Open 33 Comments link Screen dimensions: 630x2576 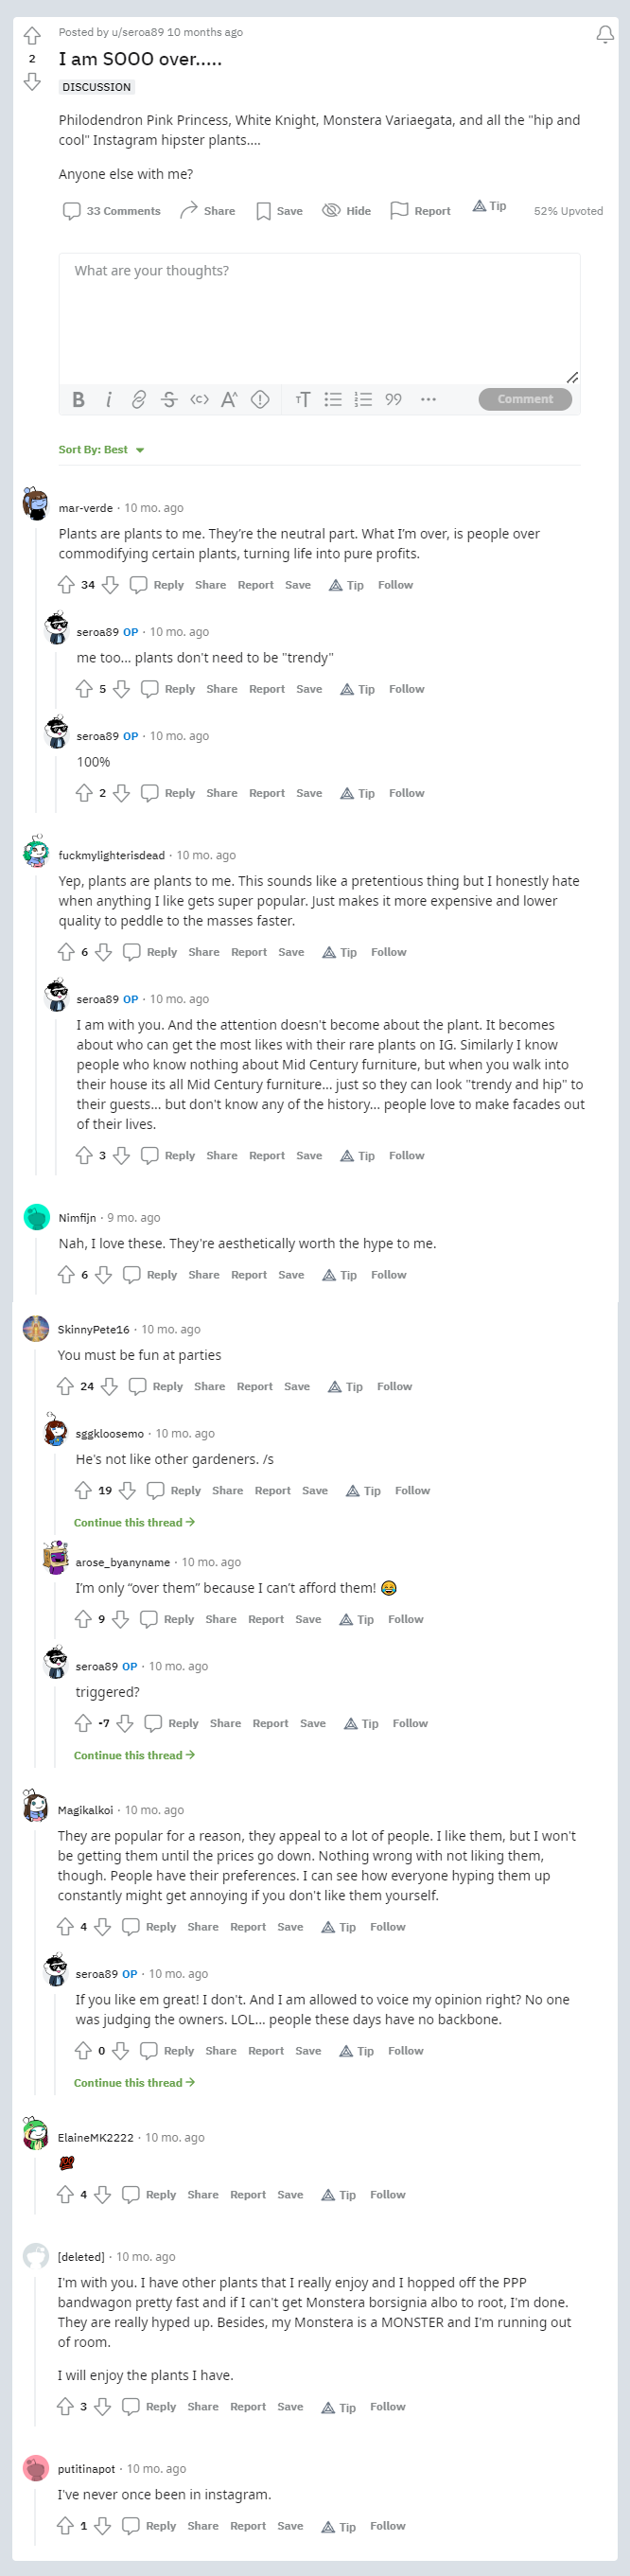point(112,211)
